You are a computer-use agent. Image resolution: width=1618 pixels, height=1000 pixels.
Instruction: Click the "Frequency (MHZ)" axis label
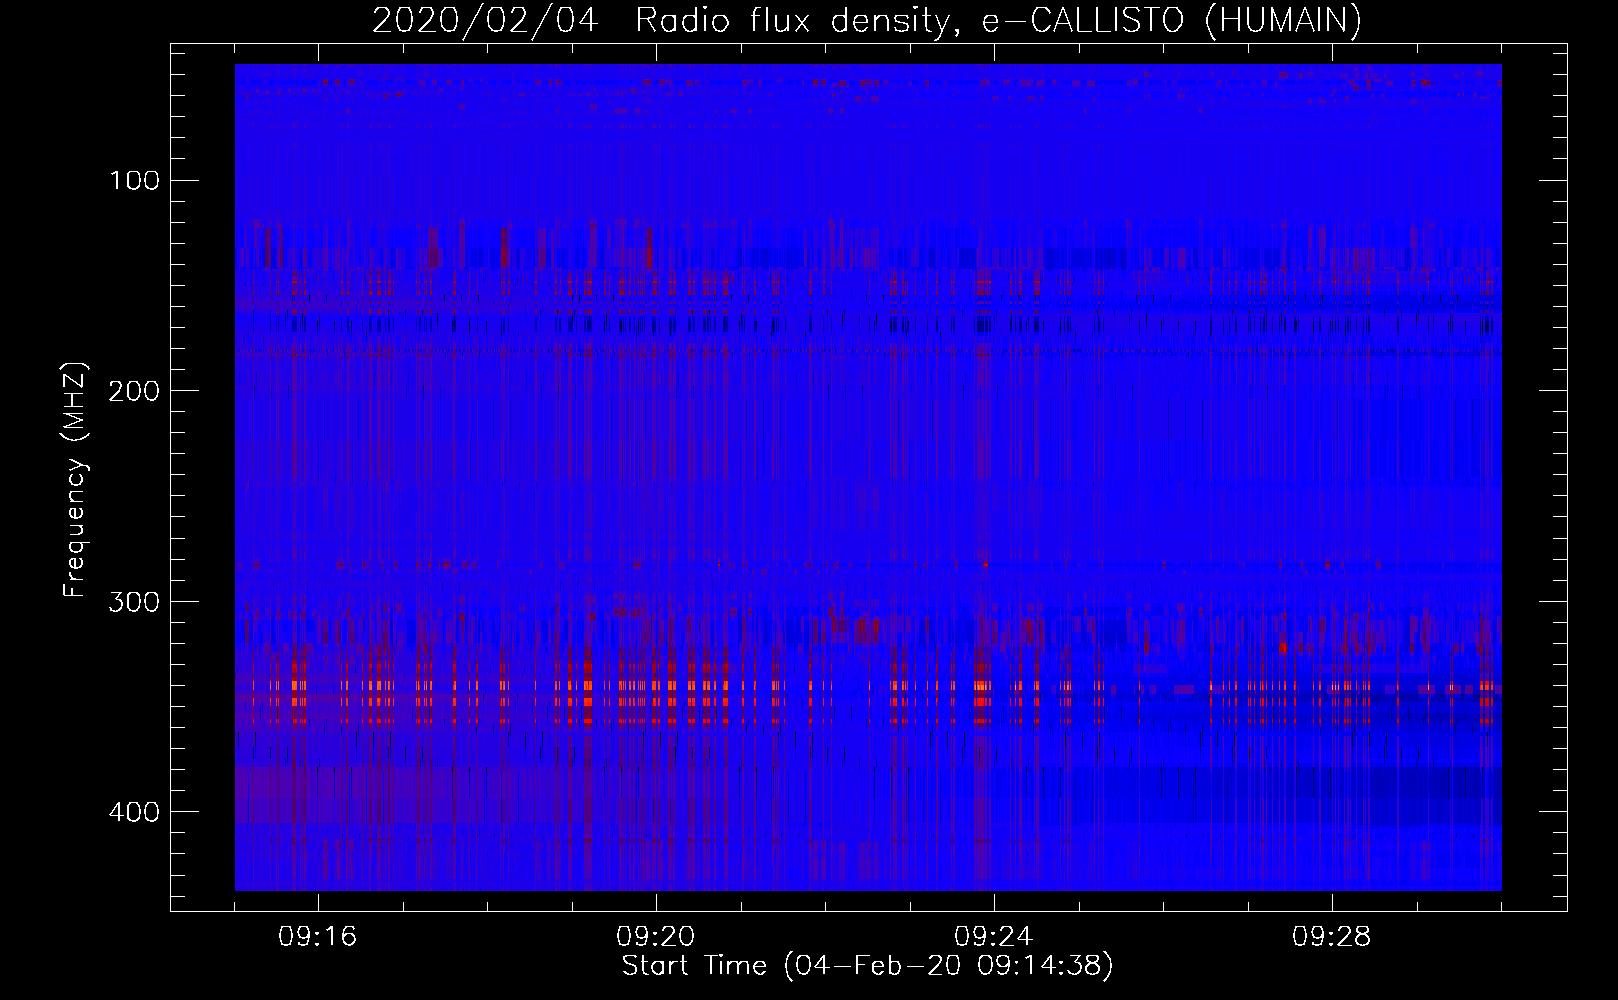pyautogui.click(x=76, y=478)
